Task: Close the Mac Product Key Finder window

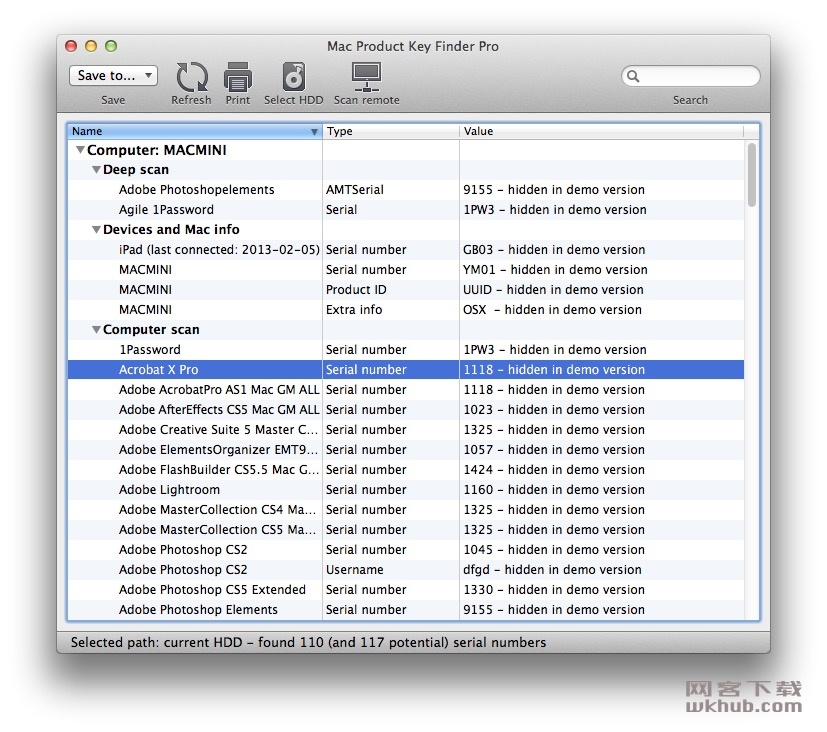Action: pyautogui.click(x=71, y=46)
